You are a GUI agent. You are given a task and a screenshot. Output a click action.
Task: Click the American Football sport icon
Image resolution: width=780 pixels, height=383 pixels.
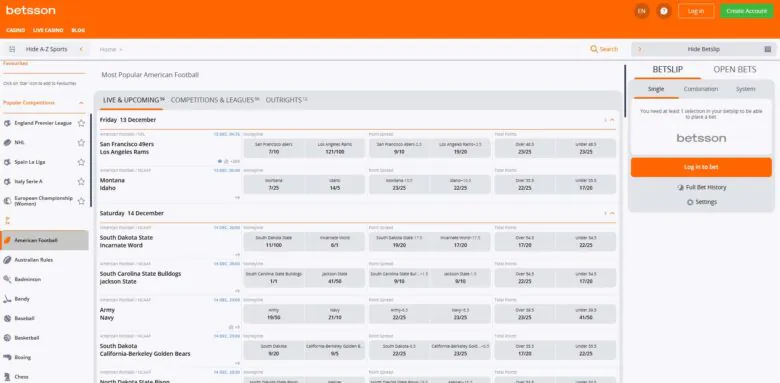[x=7, y=240]
